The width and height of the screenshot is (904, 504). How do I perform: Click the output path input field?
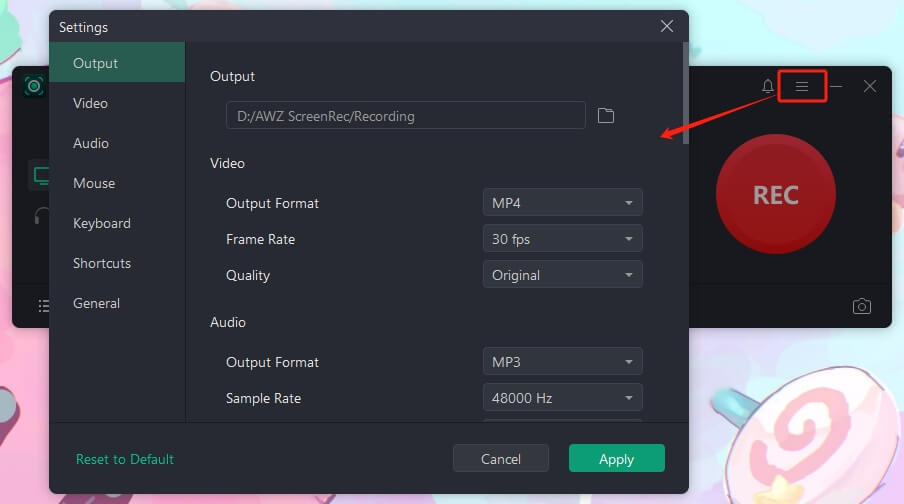click(x=405, y=116)
